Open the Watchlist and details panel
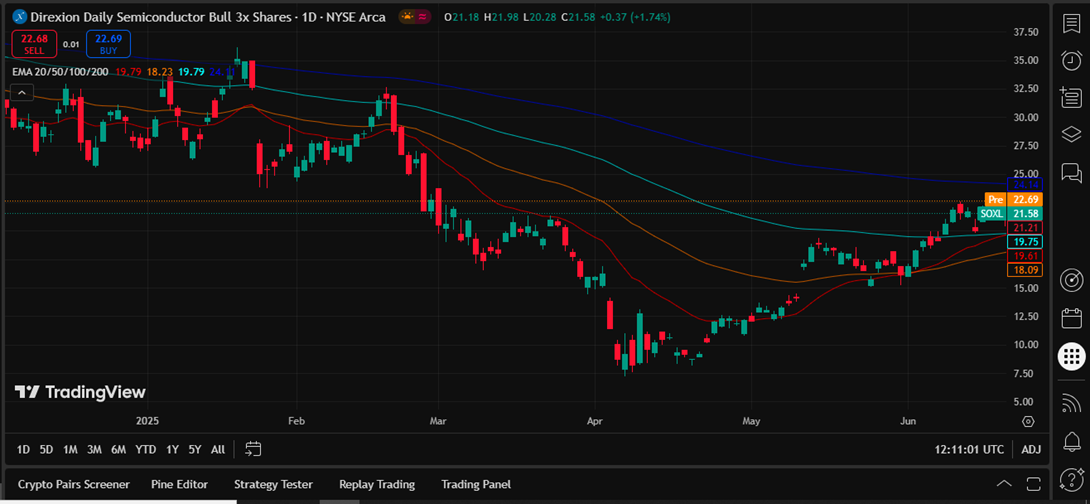The height and width of the screenshot is (504, 1090). click(x=1071, y=23)
